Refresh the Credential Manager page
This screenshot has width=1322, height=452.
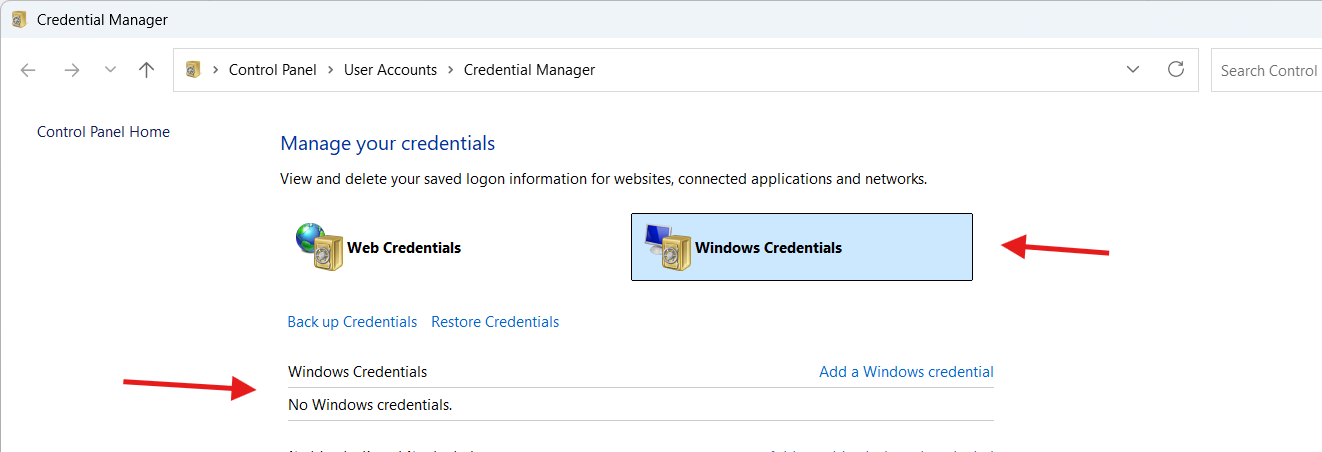coord(1176,70)
